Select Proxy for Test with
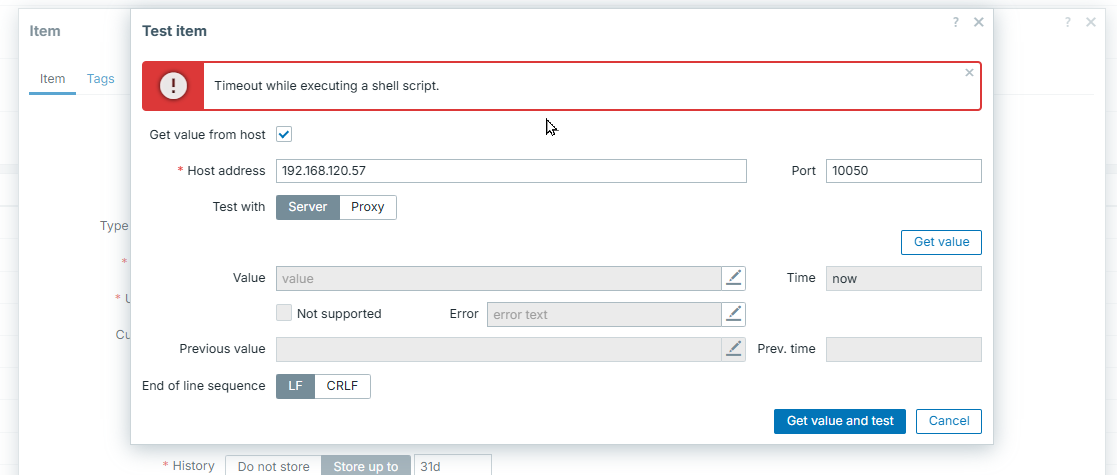 pyautogui.click(x=368, y=207)
